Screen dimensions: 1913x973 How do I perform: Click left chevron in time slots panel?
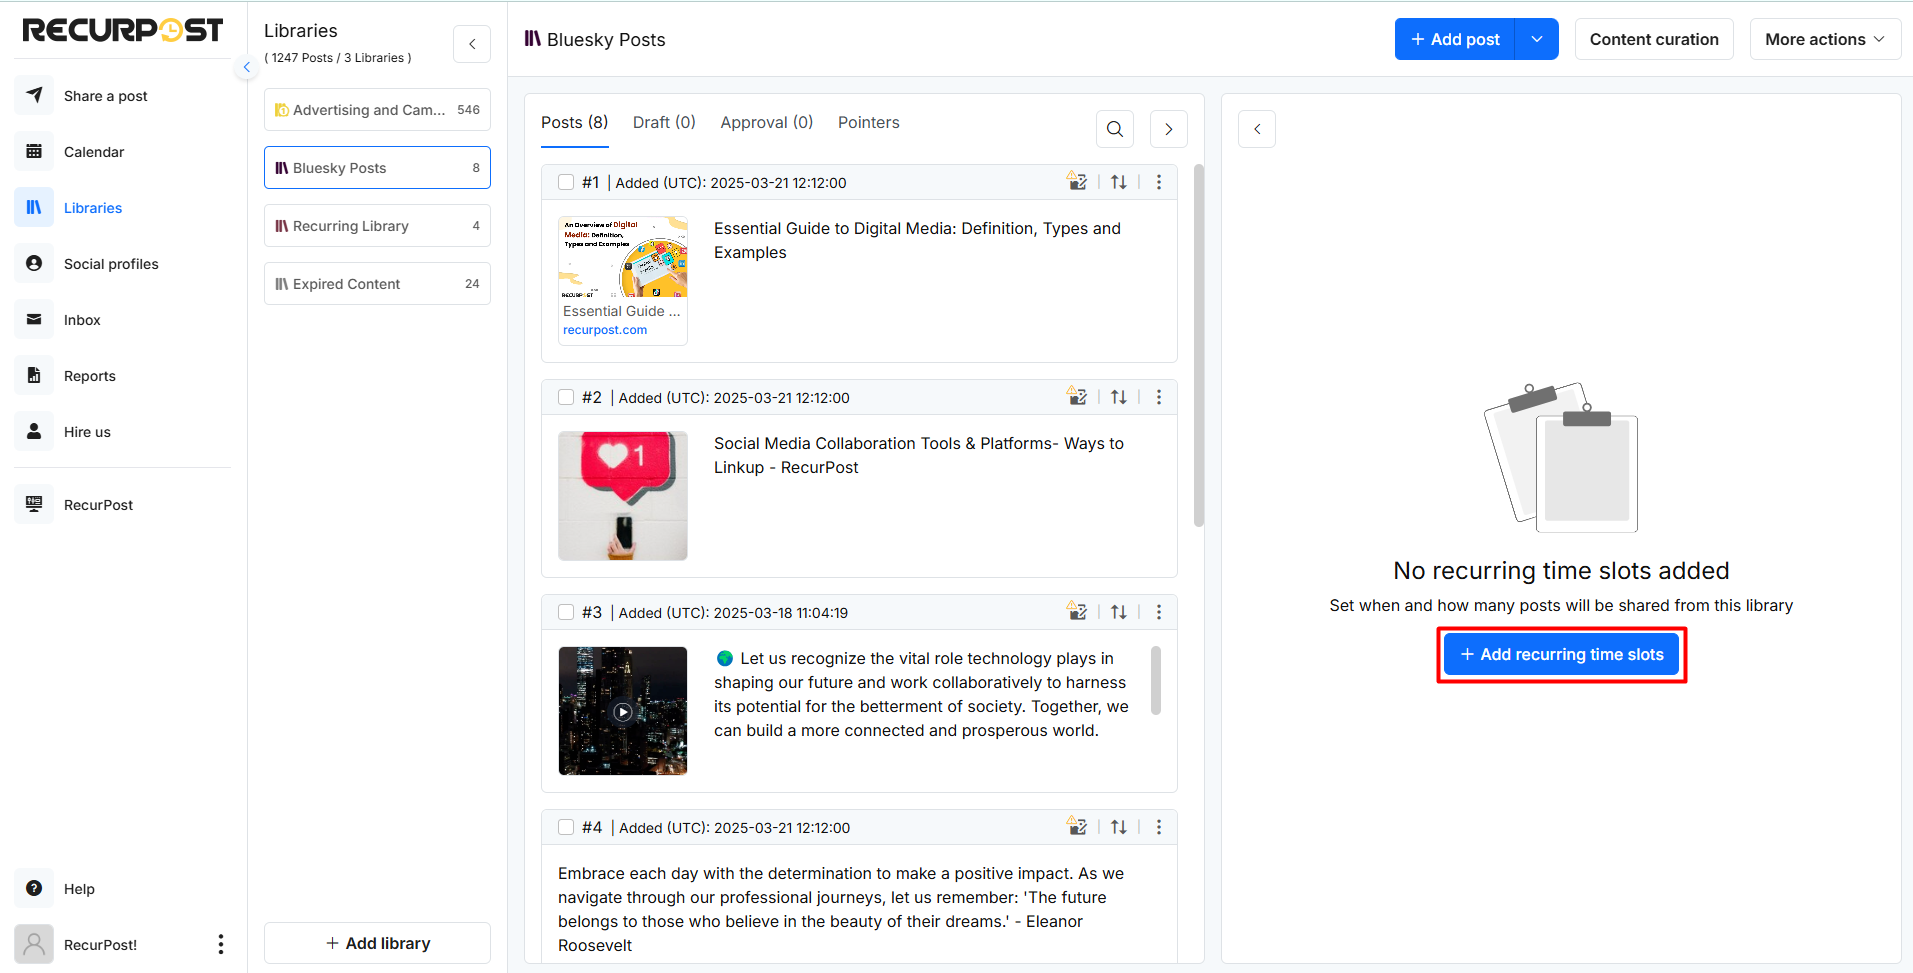tap(1257, 129)
